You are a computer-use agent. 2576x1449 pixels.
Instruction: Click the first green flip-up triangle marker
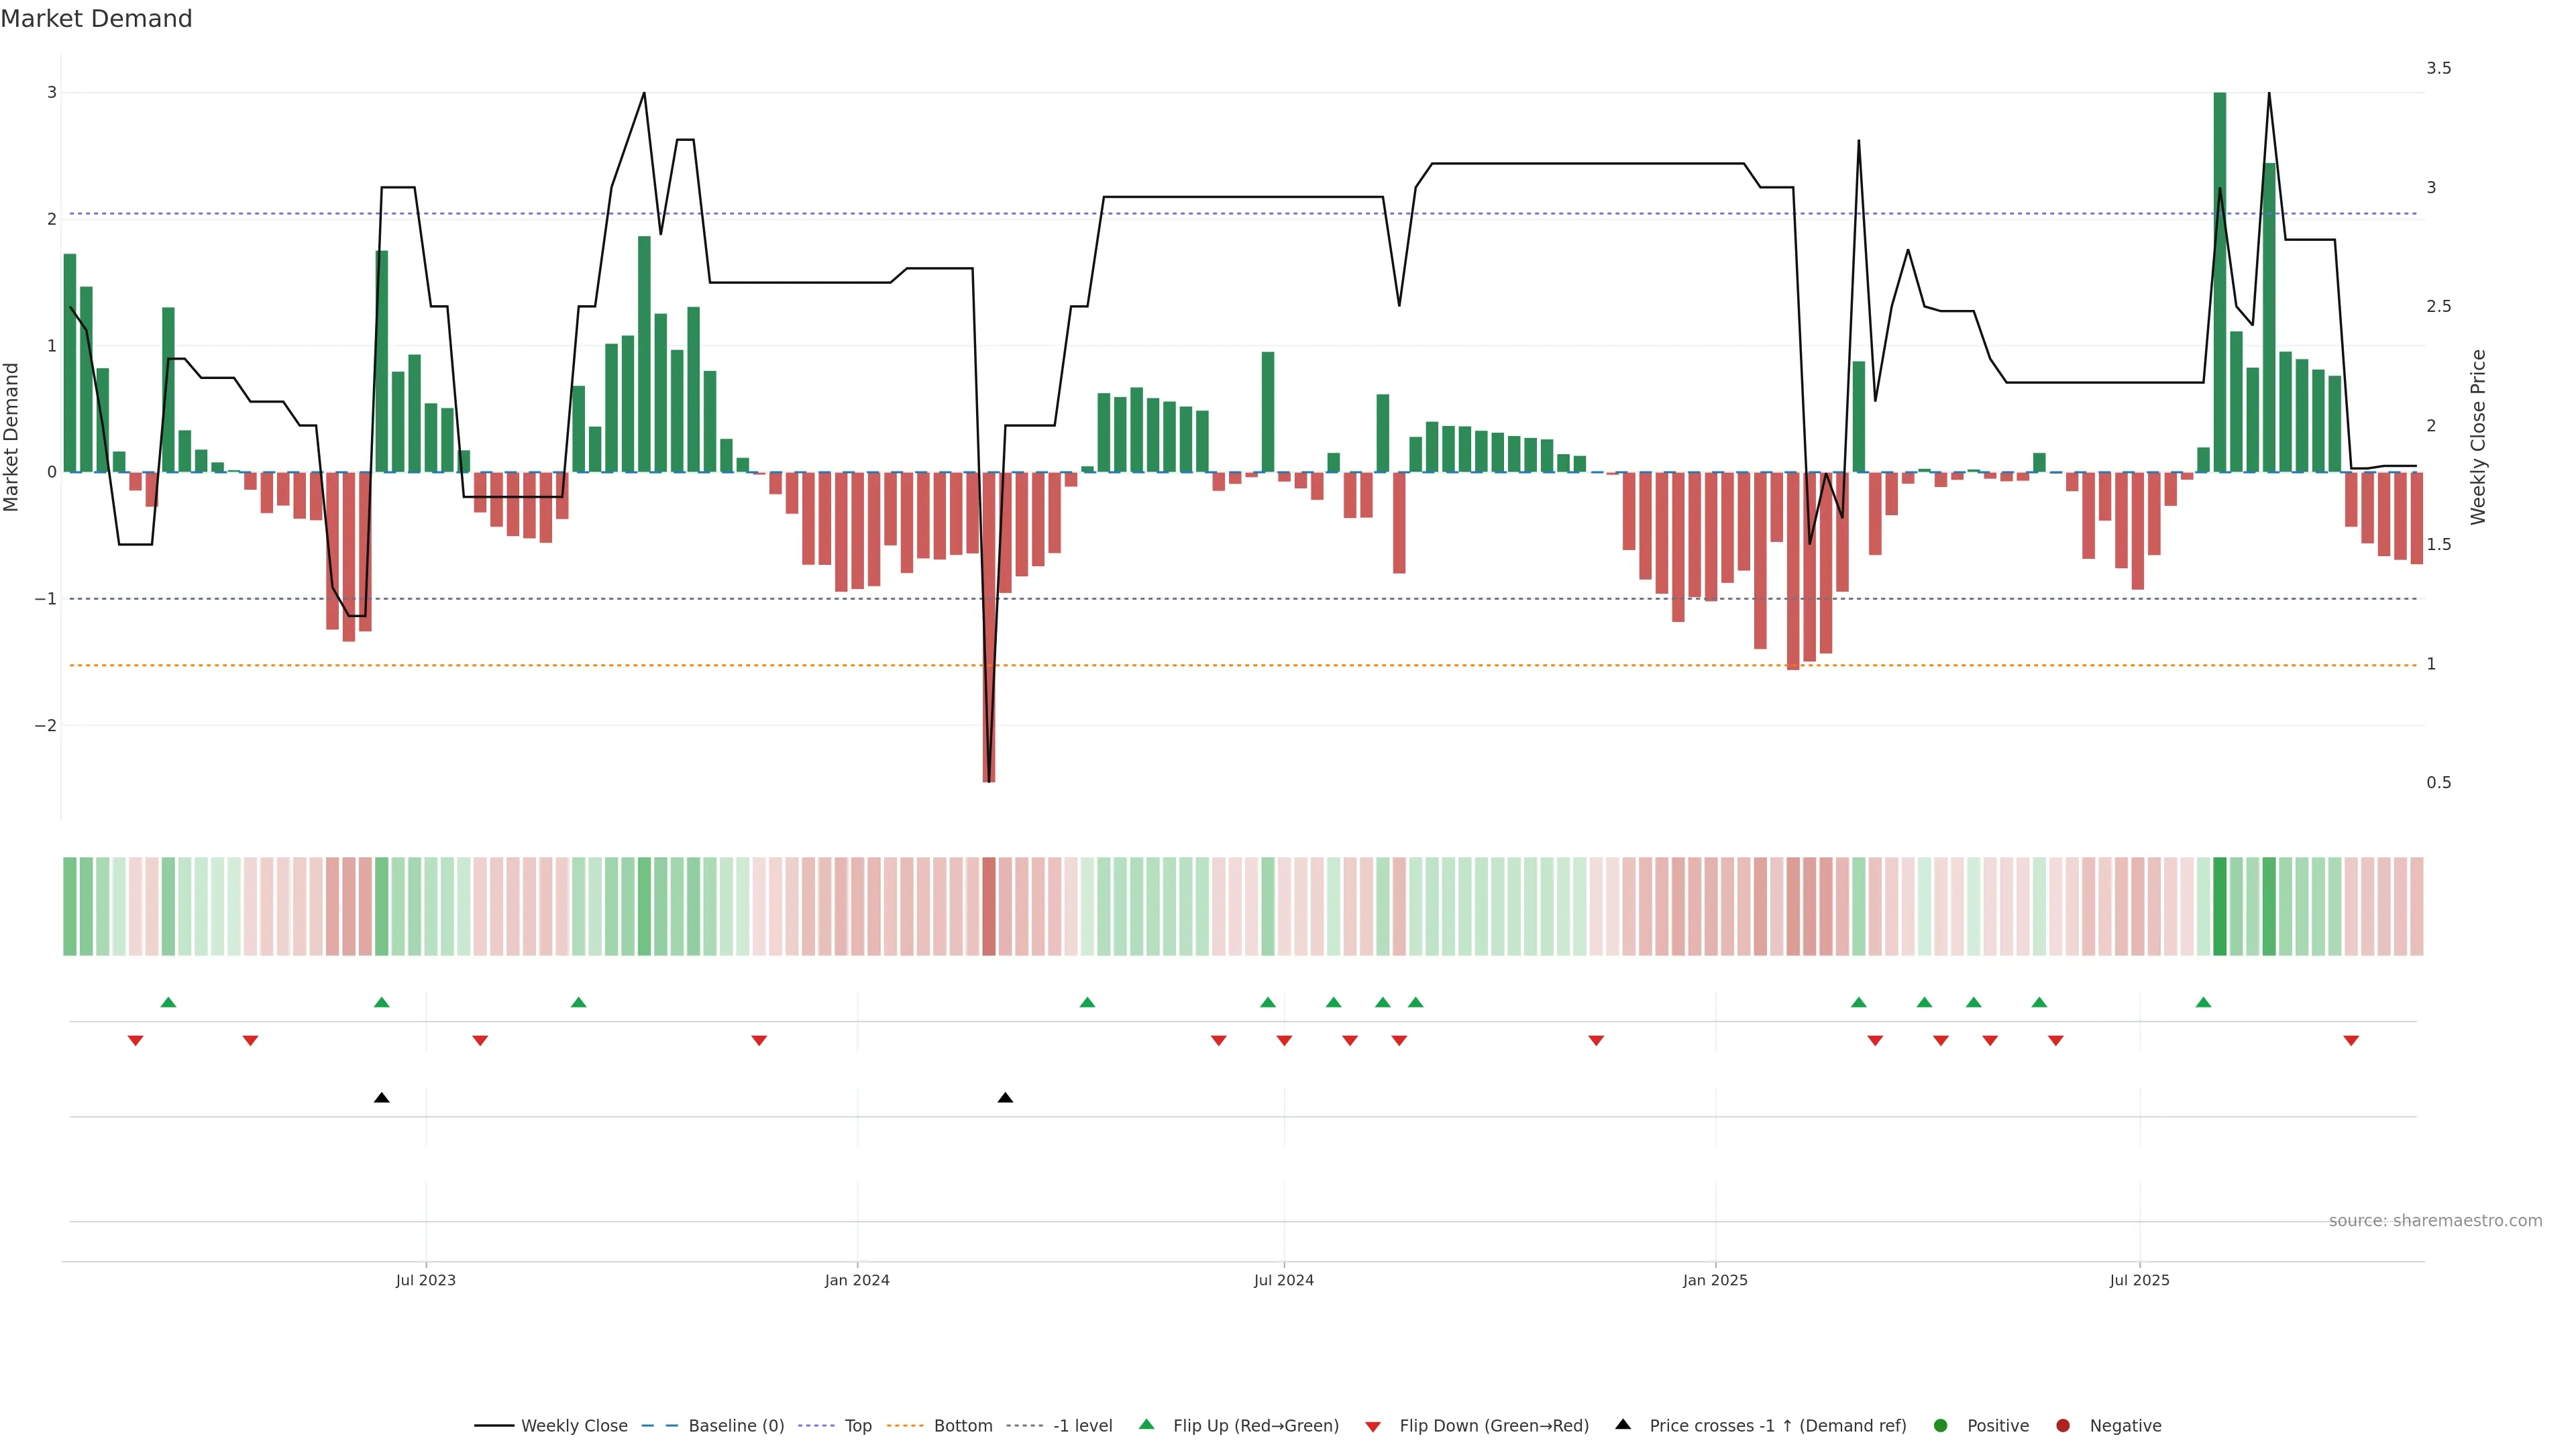[x=168, y=1003]
